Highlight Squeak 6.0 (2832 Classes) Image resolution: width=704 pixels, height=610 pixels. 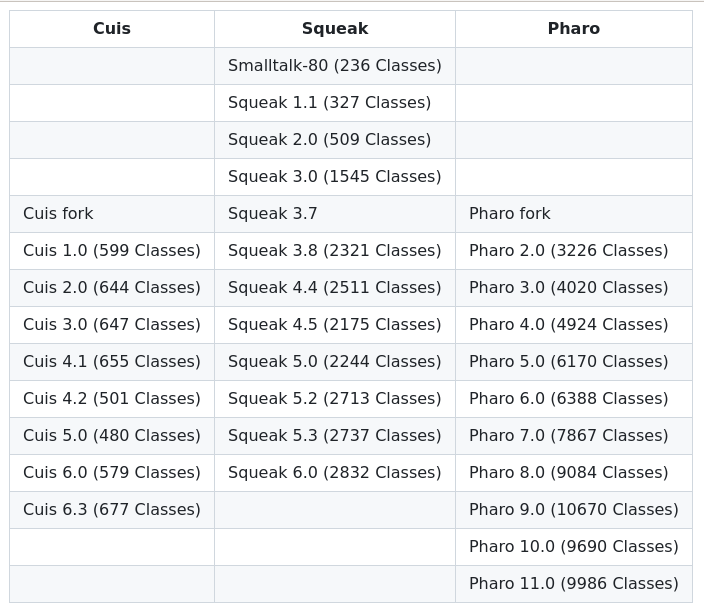click(335, 473)
